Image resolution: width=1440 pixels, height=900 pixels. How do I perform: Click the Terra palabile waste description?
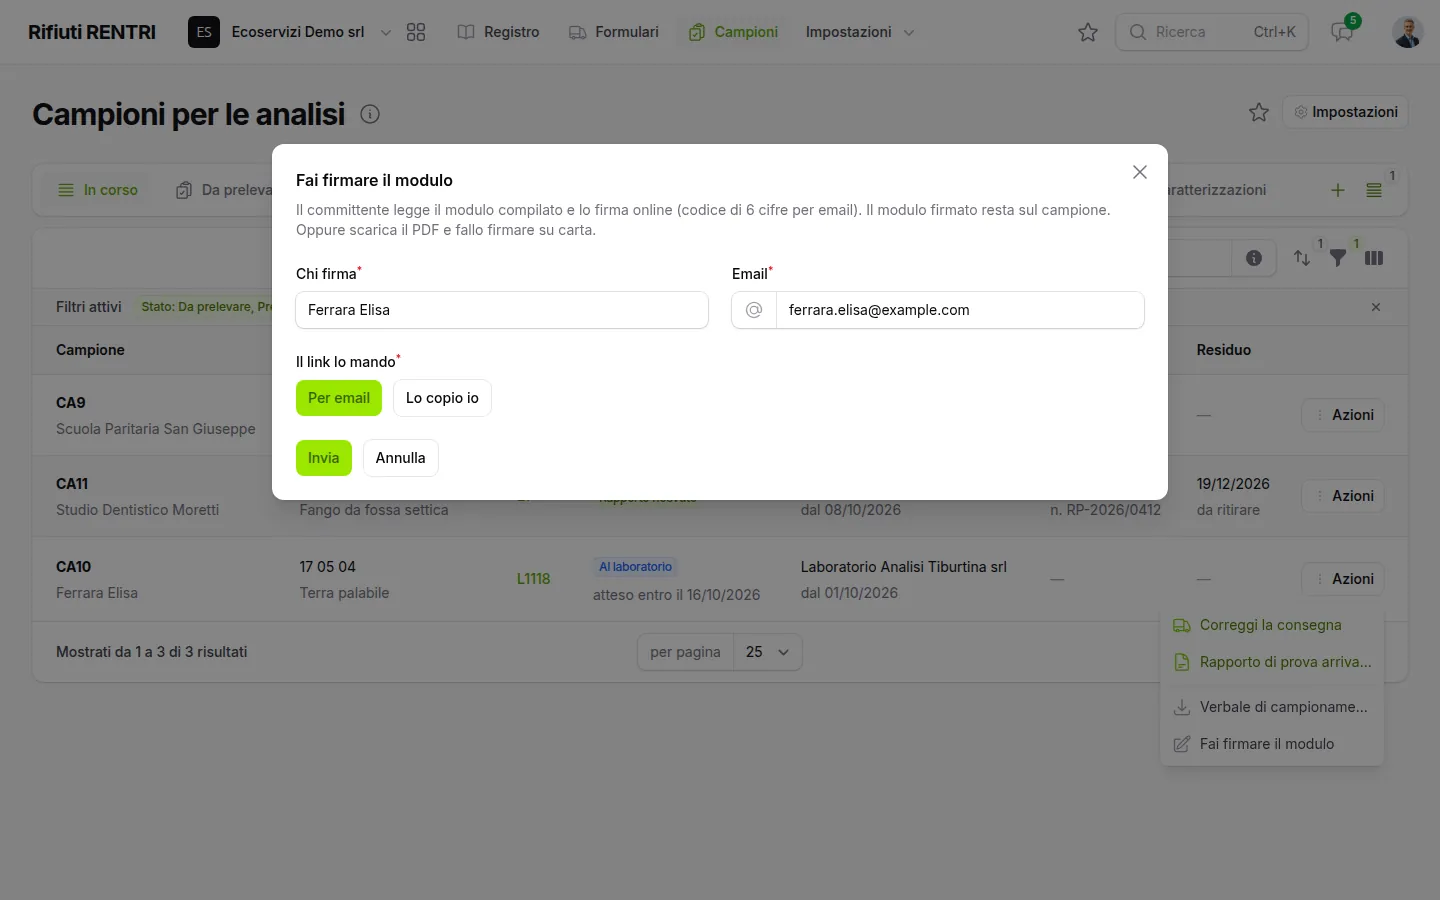[x=344, y=593]
